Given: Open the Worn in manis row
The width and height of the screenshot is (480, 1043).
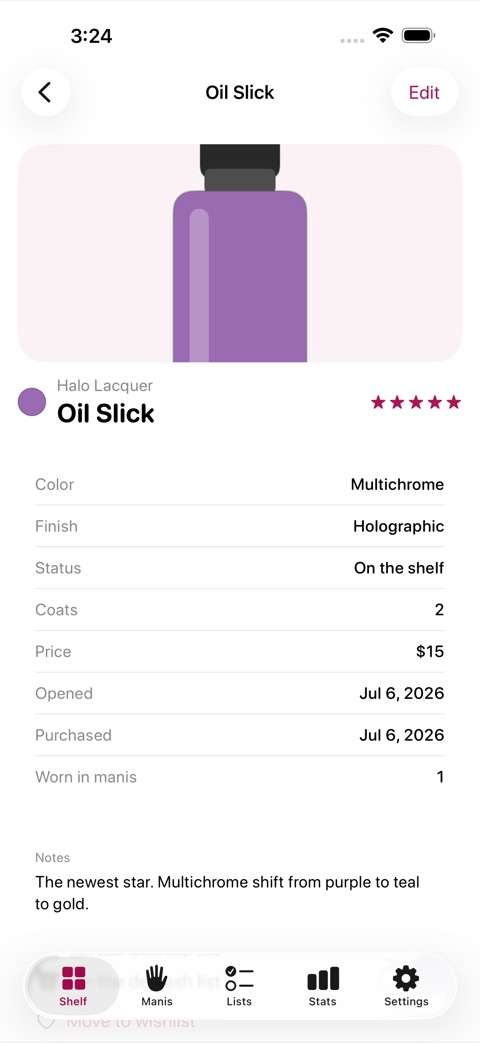Looking at the screenshot, I should click(x=239, y=777).
